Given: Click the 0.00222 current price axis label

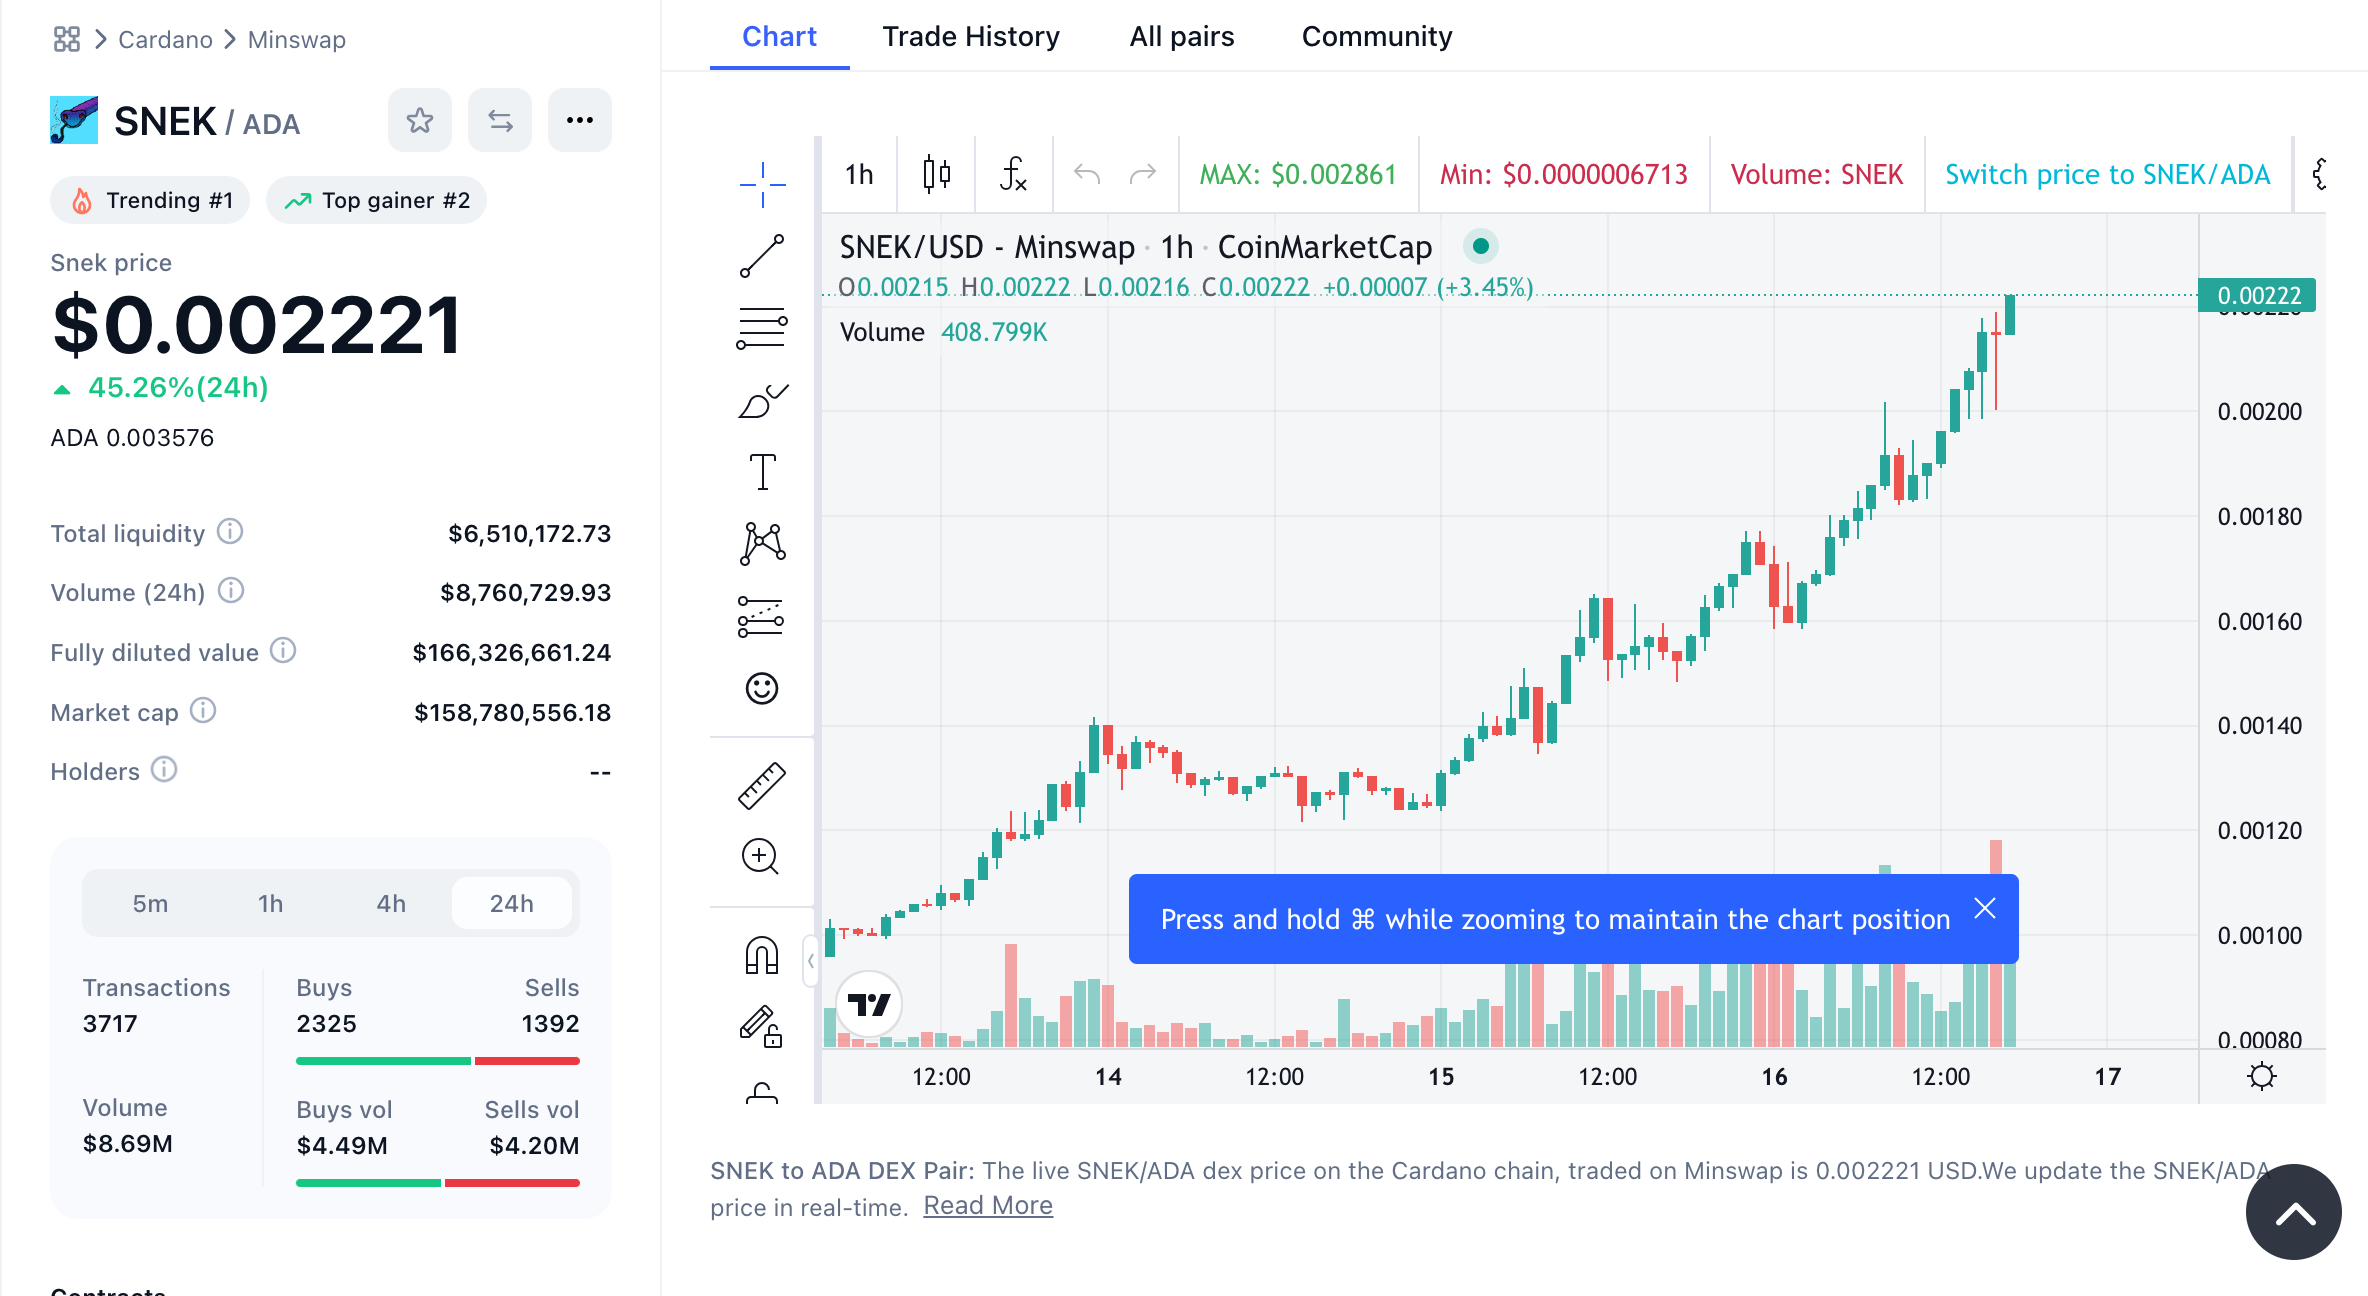Looking at the screenshot, I should (2257, 295).
